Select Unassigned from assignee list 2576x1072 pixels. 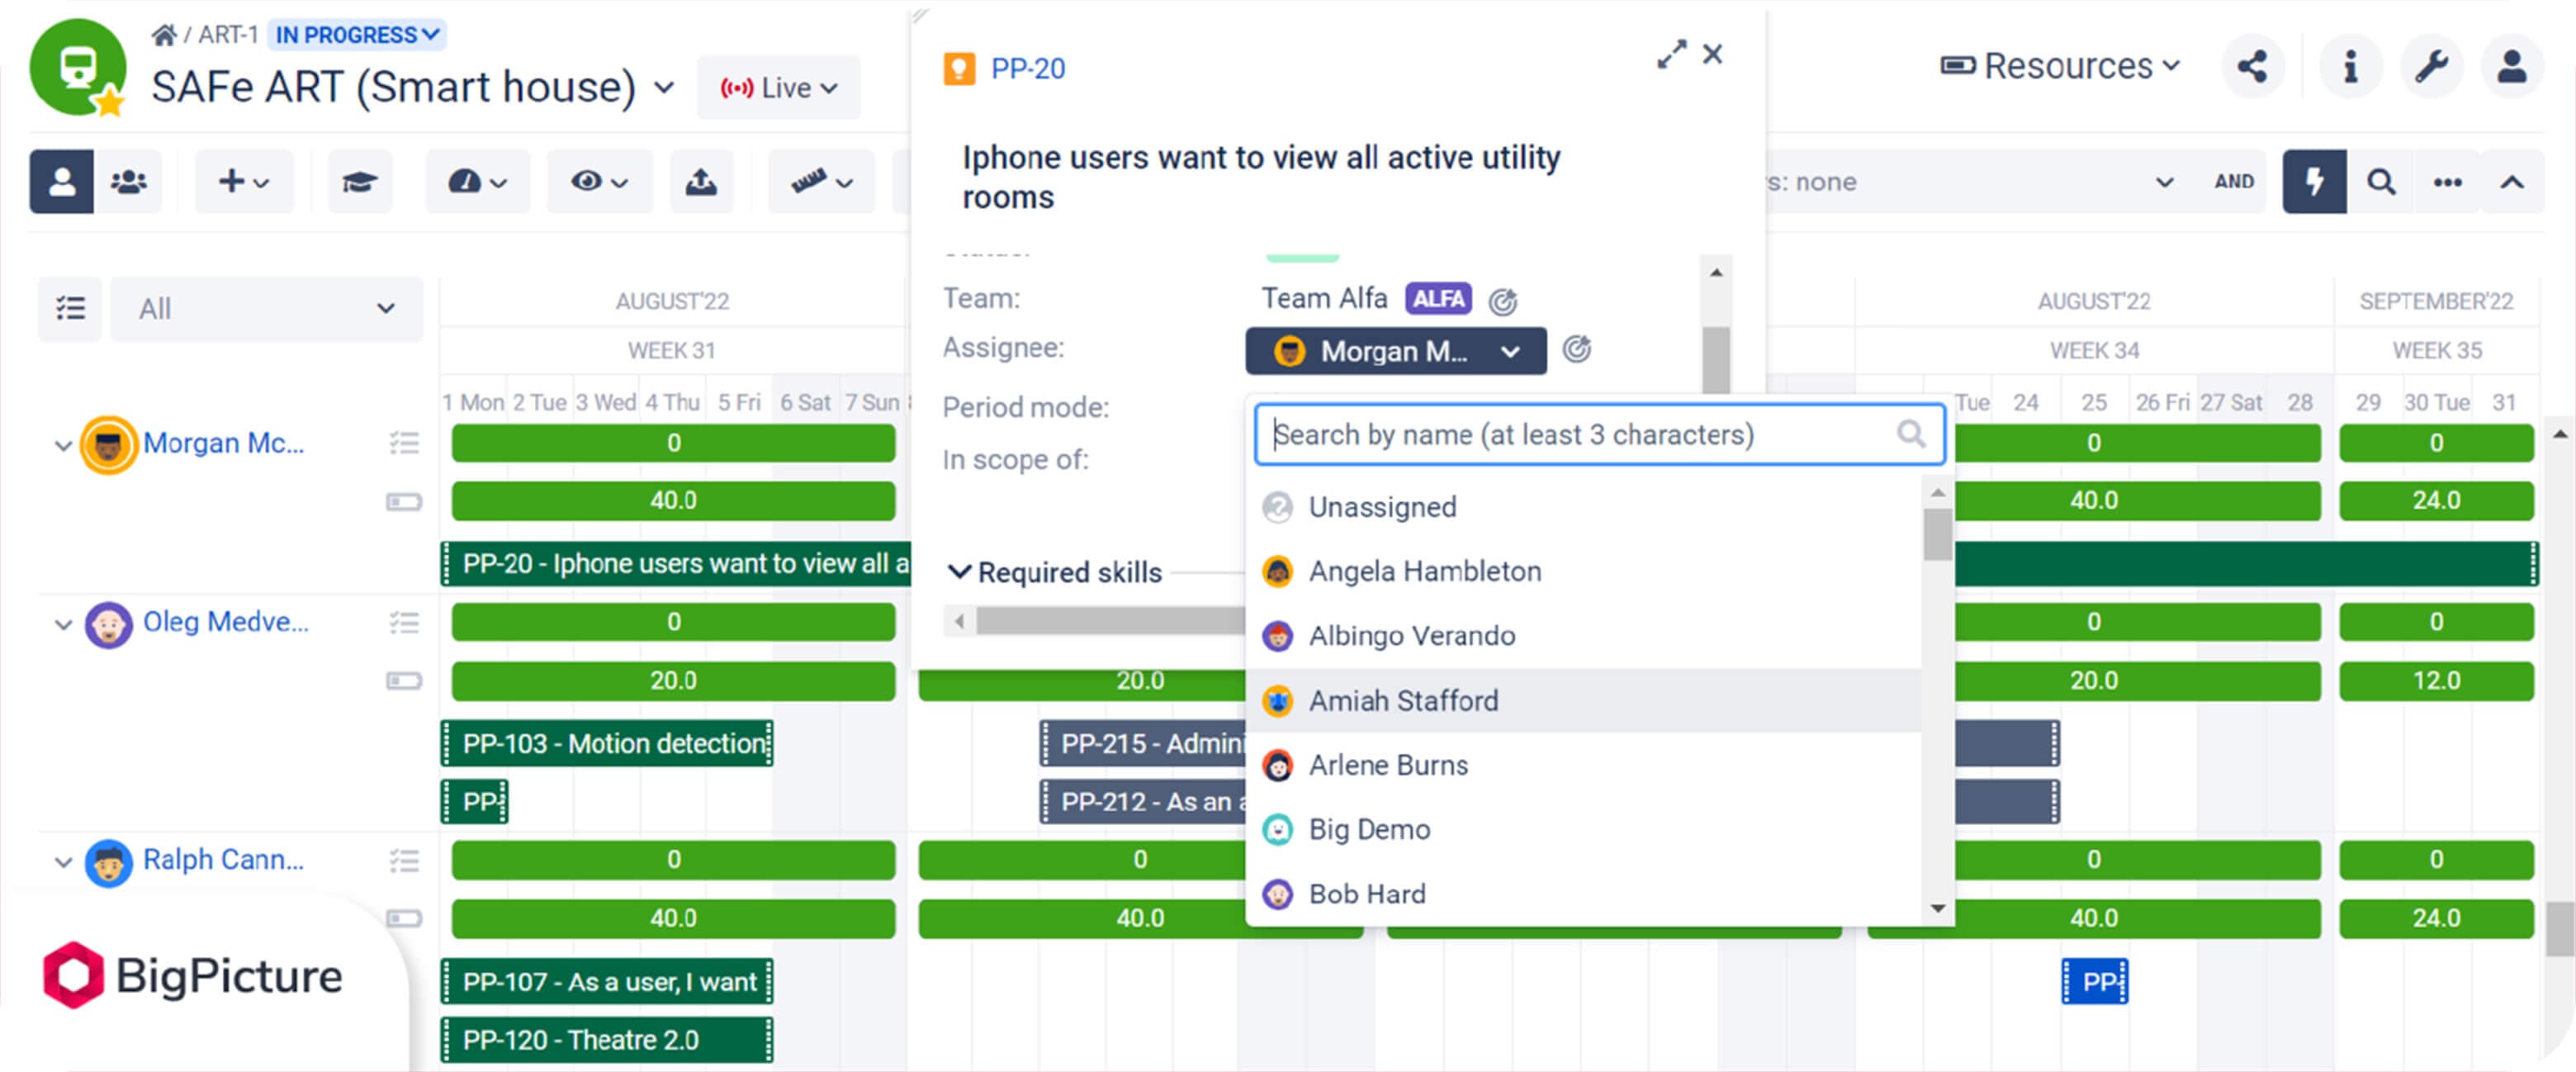[1584, 507]
